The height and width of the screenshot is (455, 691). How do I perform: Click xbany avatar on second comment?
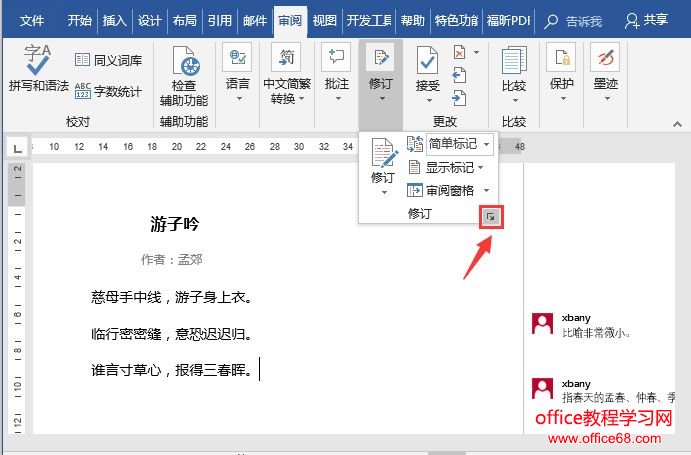pos(542,388)
